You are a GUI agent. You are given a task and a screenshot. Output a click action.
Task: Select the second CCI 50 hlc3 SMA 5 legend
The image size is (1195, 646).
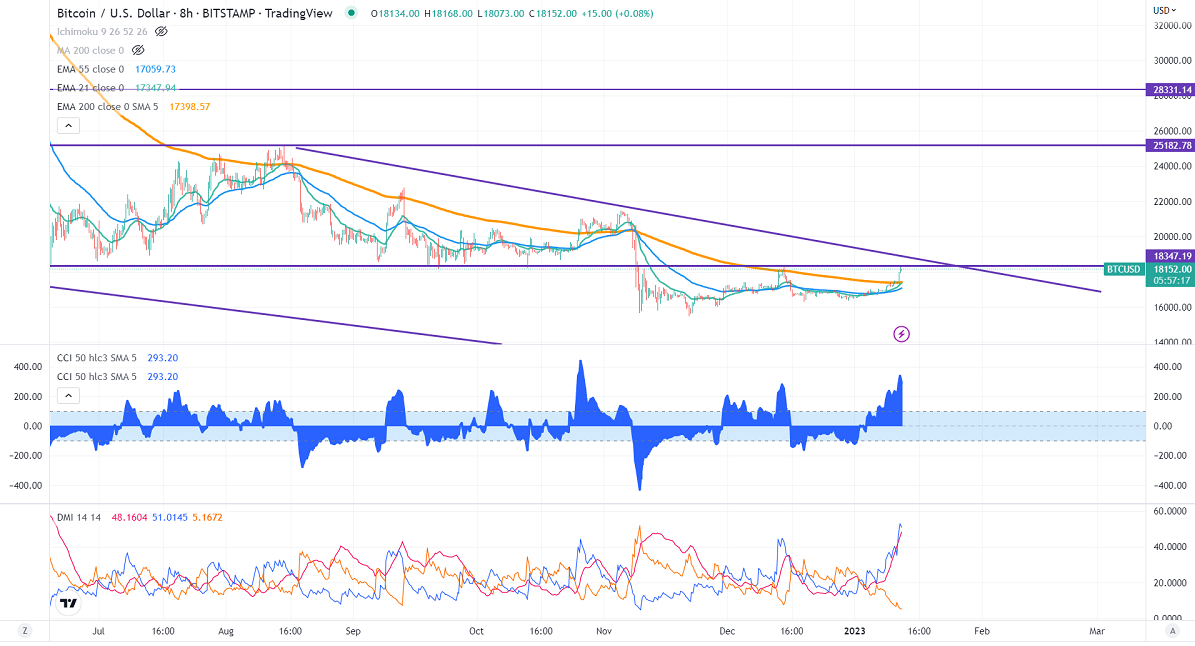(97, 376)
